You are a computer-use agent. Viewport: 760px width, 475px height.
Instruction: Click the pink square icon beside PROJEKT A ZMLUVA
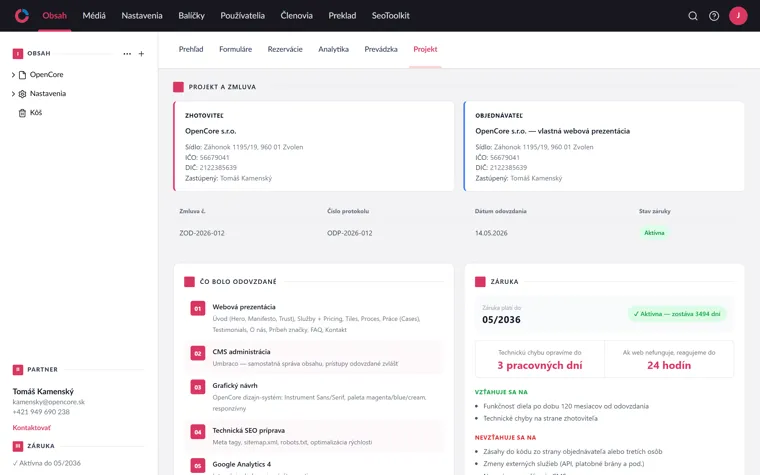coord(178,87)
